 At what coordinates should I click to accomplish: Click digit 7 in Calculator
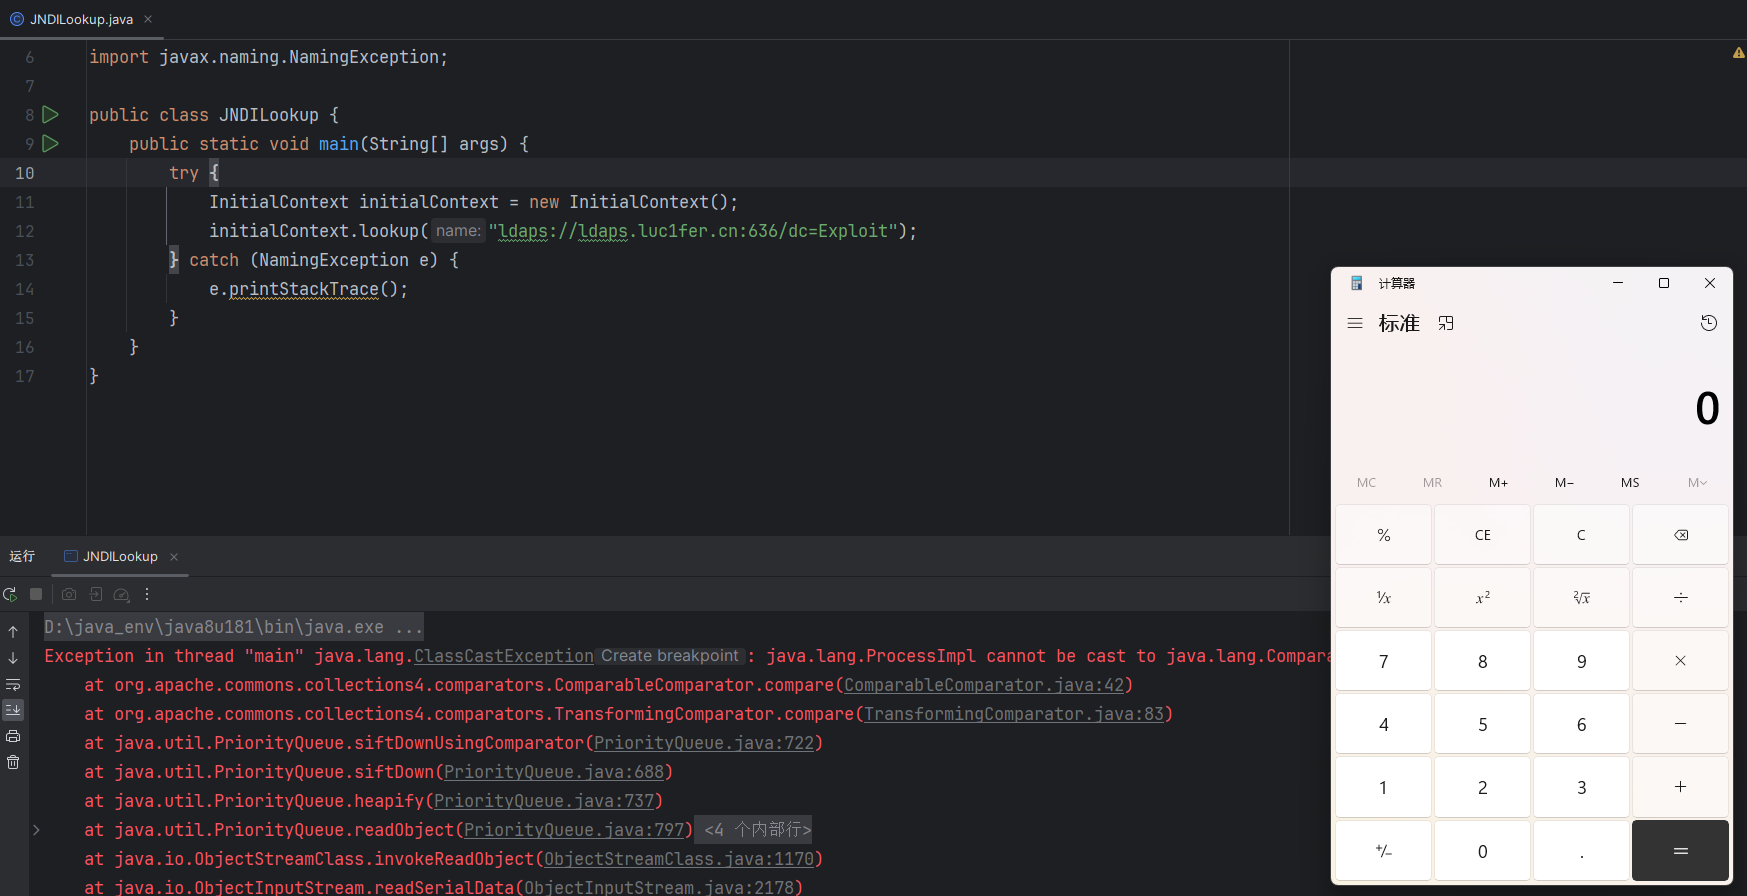[x=1383, y=661]
